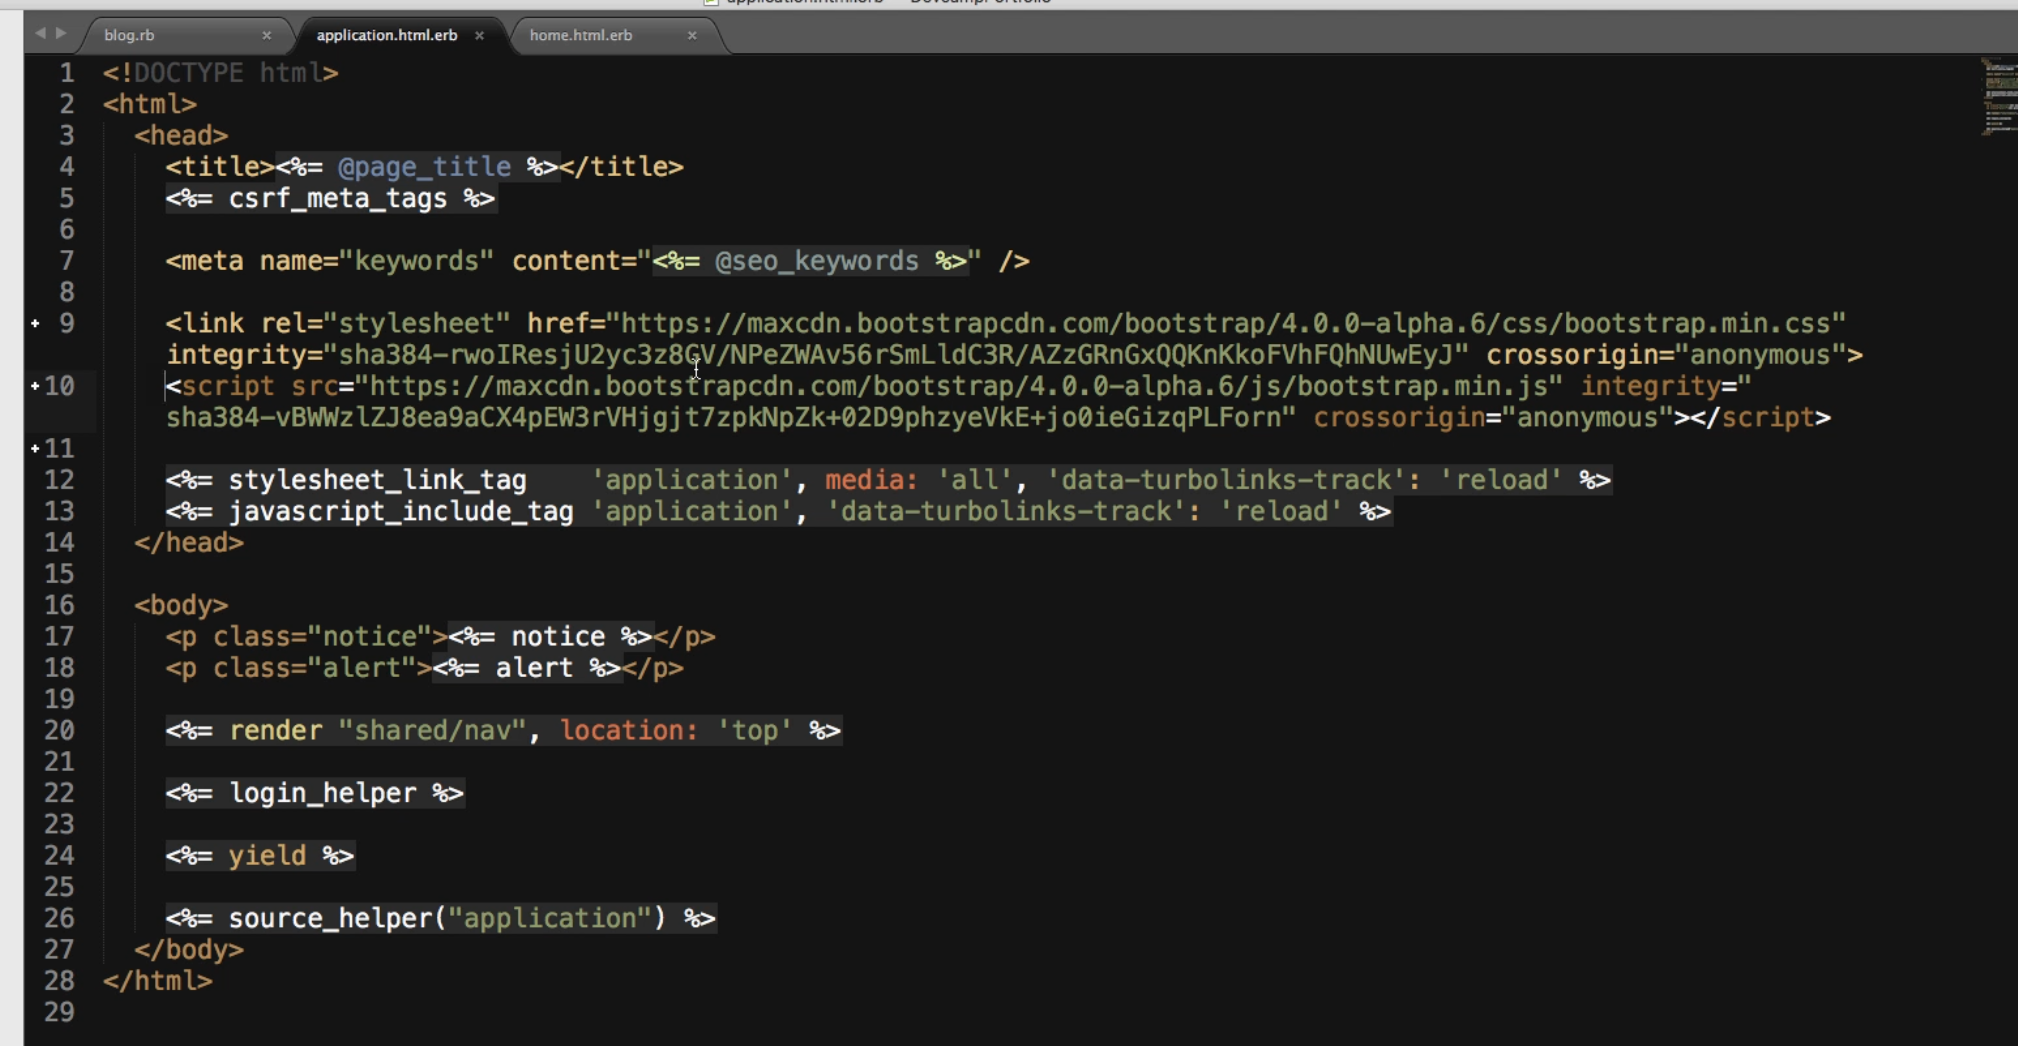Click source_helper on line 26
The width and height of the screenshot is (2018, 1046).
(330, 918)
